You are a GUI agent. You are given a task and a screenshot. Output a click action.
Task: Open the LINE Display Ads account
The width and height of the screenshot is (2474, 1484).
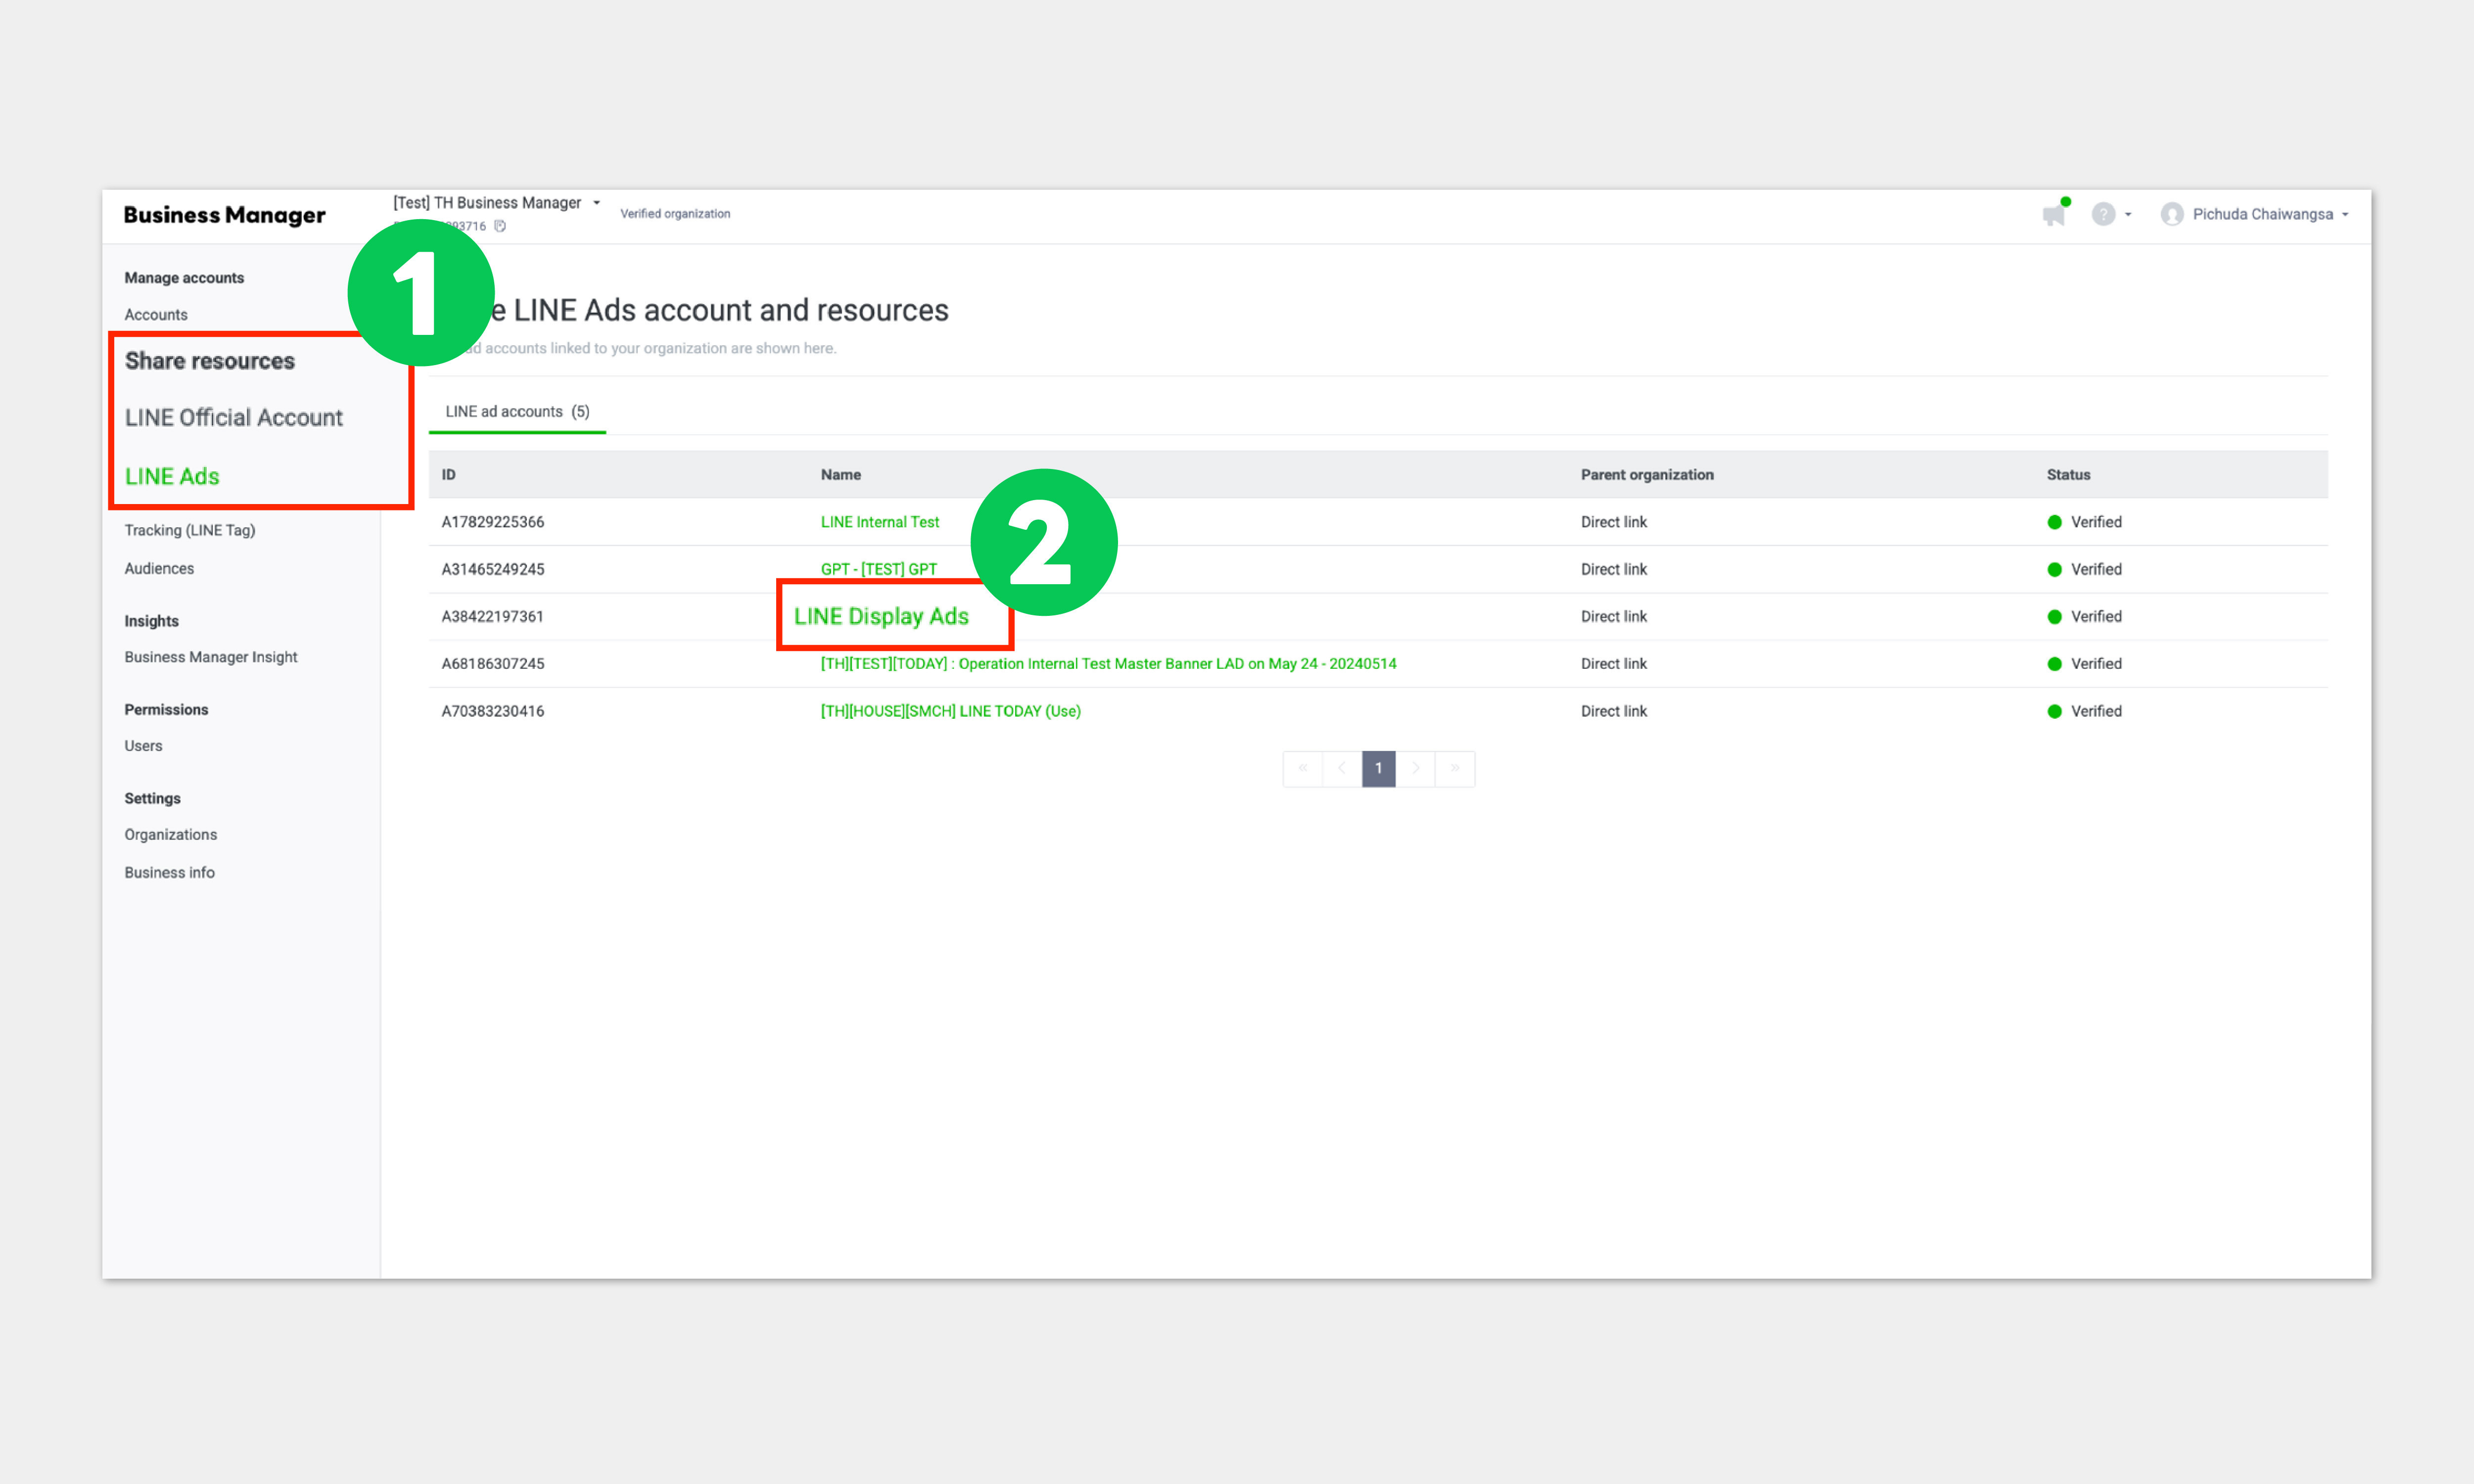click(x=881, y=616)
